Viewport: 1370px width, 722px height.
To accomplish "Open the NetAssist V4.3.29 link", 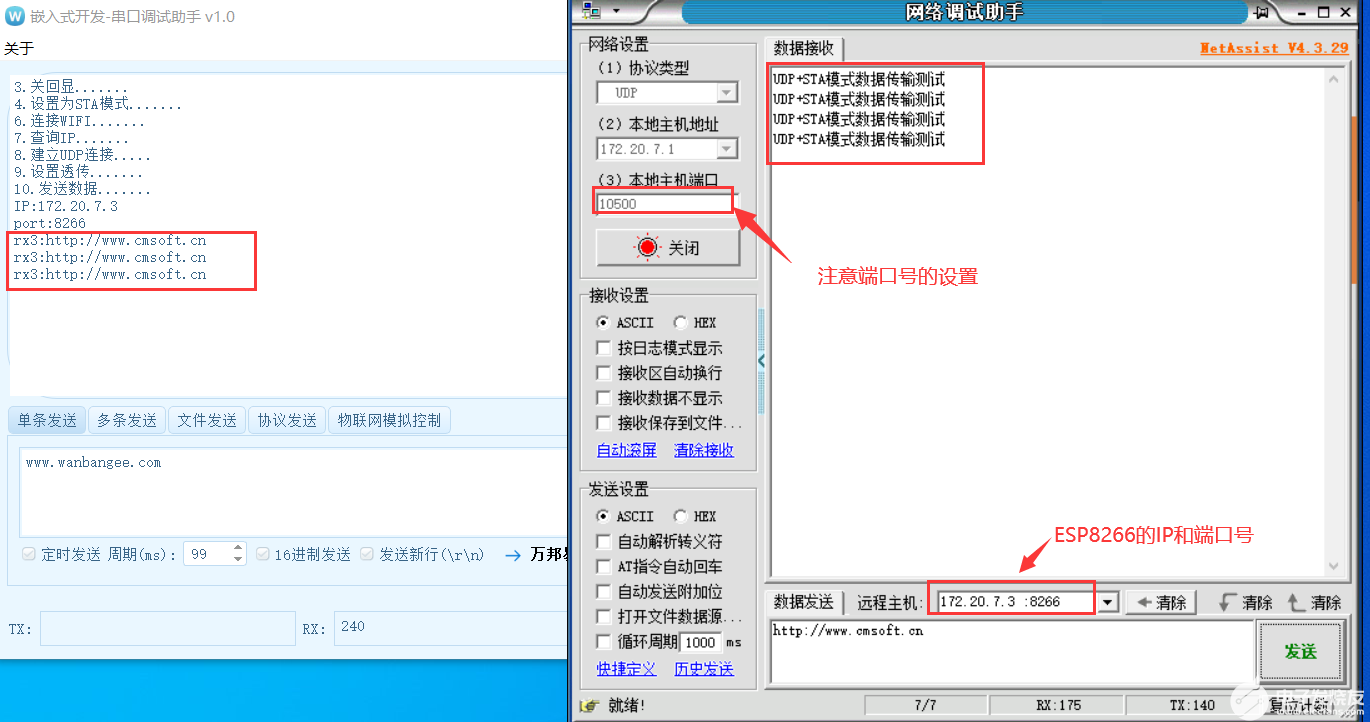I will click(x=1274, y=47).
